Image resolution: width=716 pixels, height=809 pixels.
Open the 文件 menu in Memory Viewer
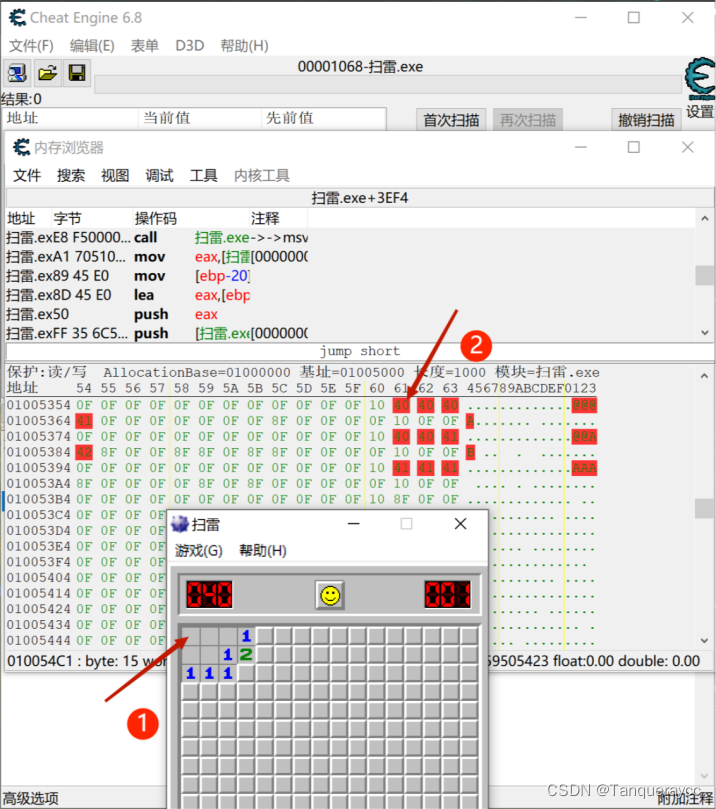pyautogui.click(x=27, y=175)
